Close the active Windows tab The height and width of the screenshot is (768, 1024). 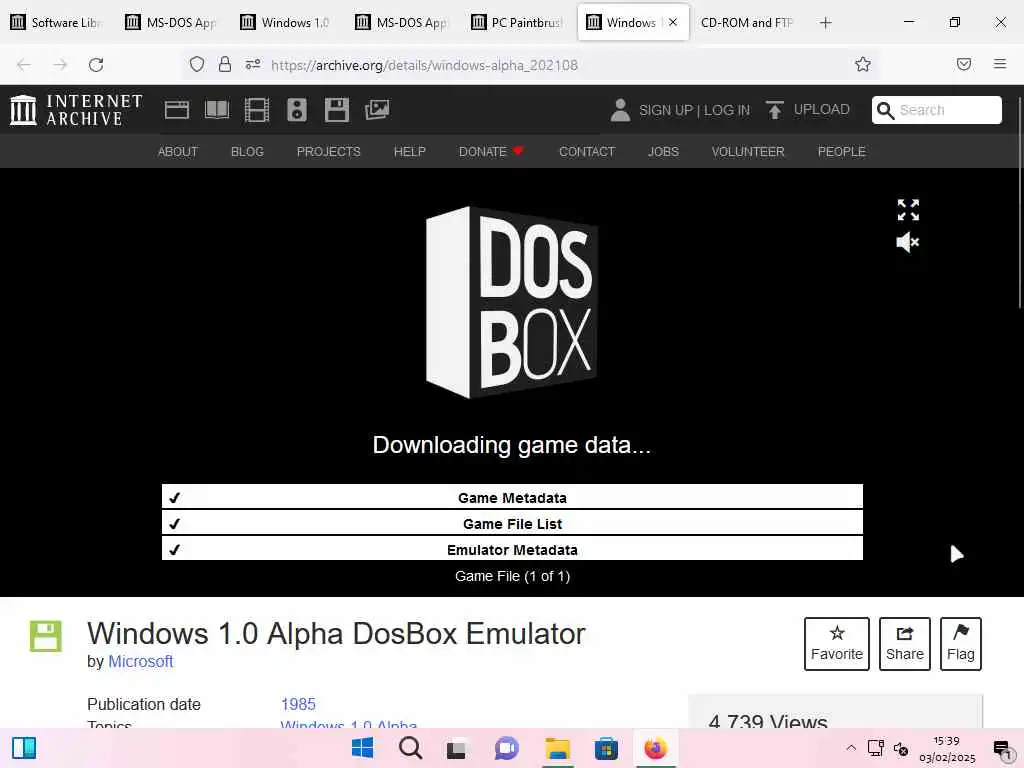click(673, 22)
